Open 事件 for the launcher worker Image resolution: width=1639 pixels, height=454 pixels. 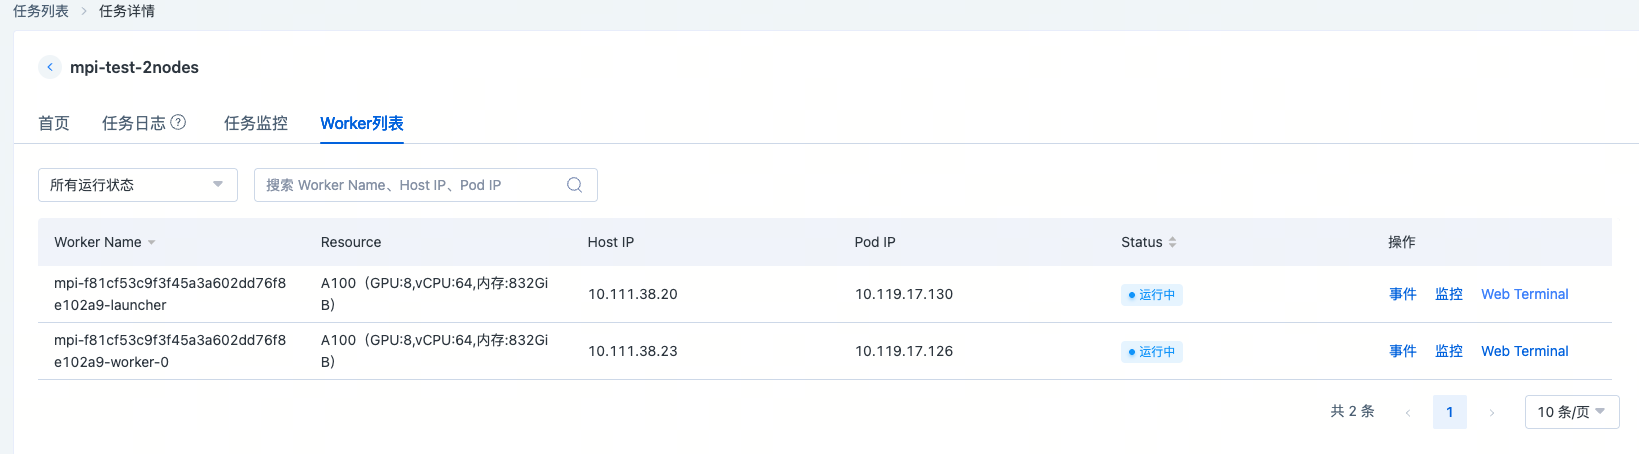(x=1402, y=294)
